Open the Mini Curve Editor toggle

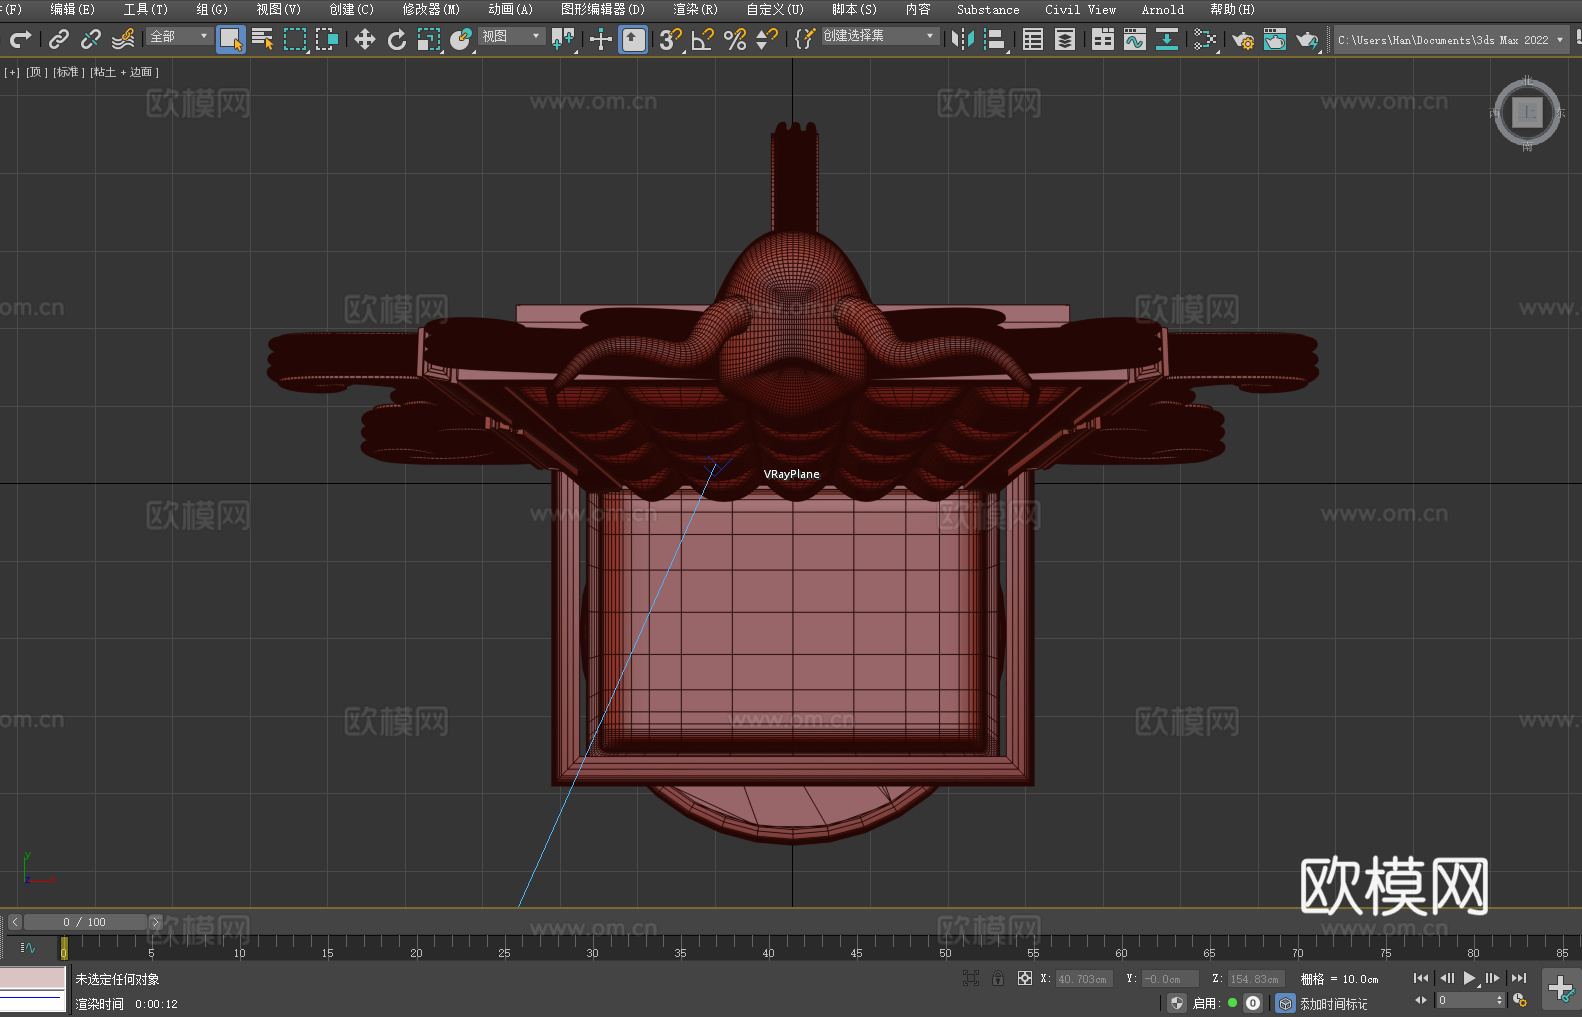coord(27,947)
